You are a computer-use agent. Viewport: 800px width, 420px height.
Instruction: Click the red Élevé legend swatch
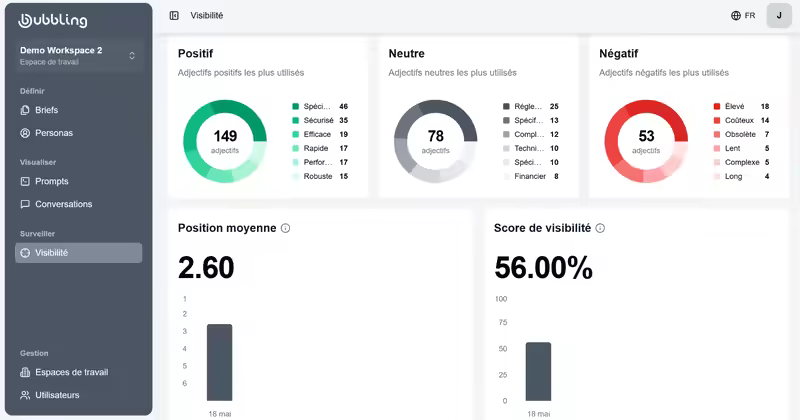717,106
